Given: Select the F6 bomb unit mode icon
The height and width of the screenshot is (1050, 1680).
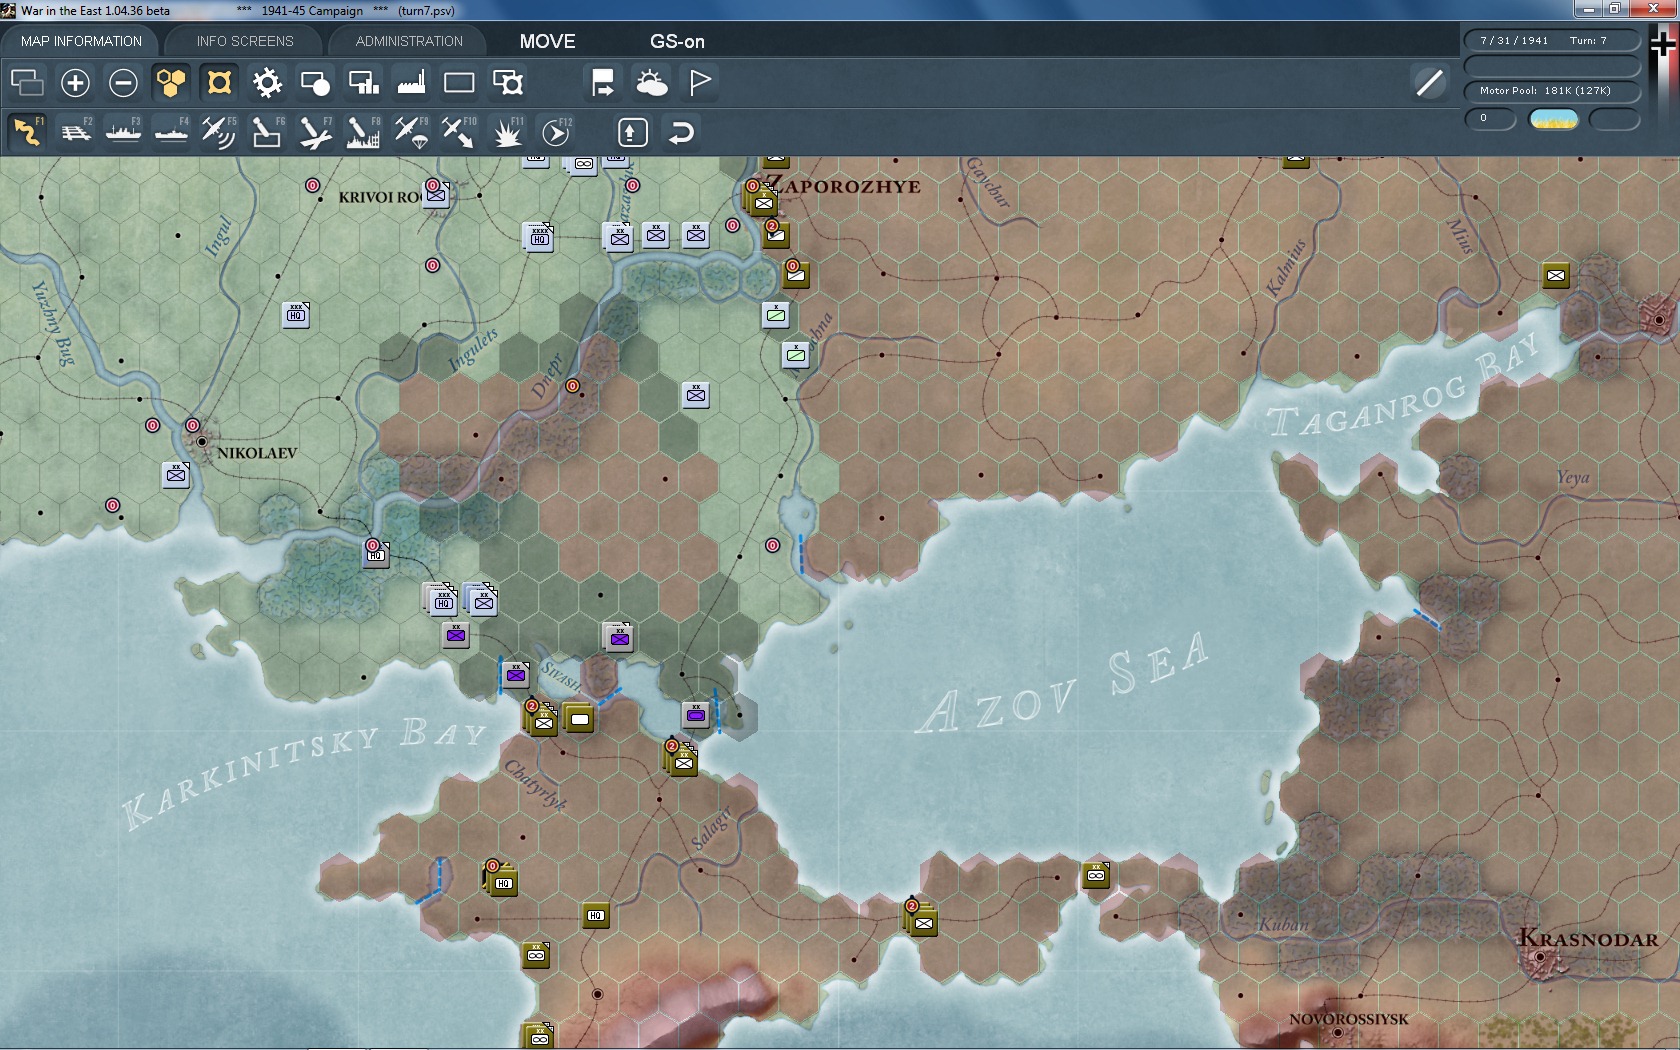Looking at the screenshot, I should [267, 132].
